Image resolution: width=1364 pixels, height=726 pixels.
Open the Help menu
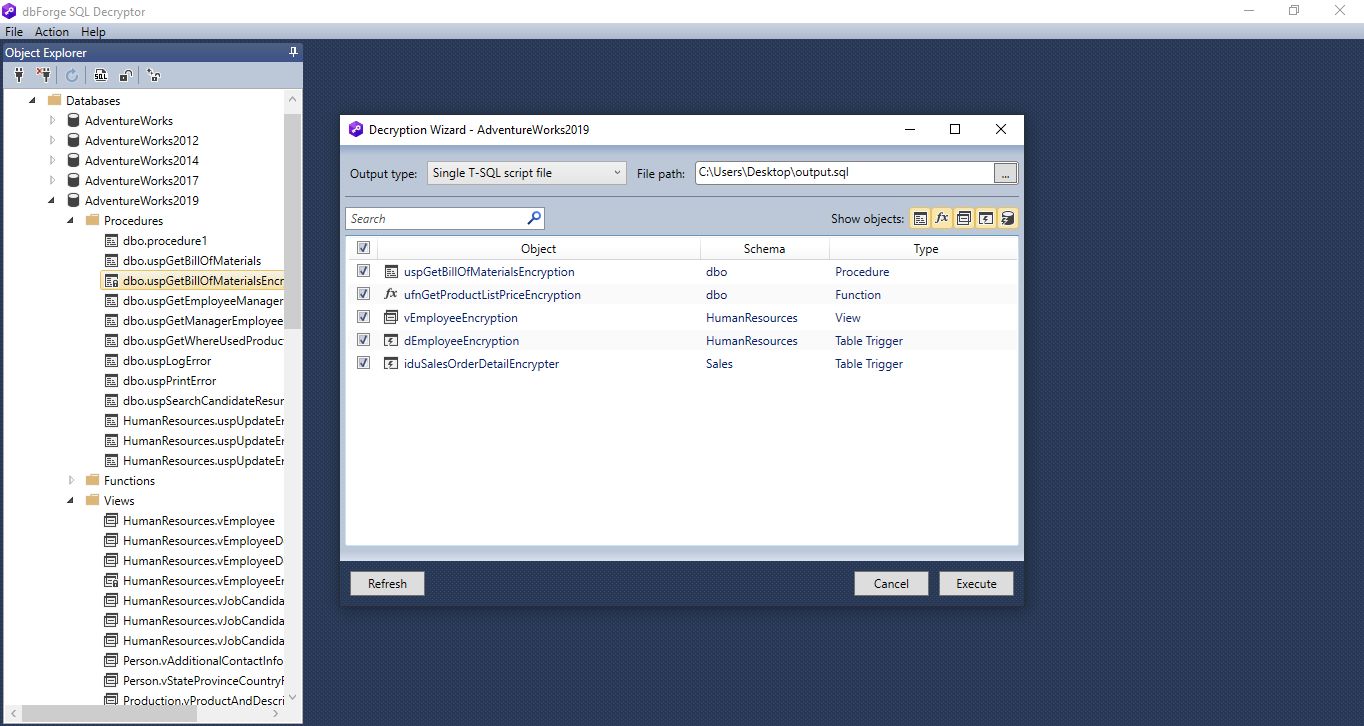[92, 31]
